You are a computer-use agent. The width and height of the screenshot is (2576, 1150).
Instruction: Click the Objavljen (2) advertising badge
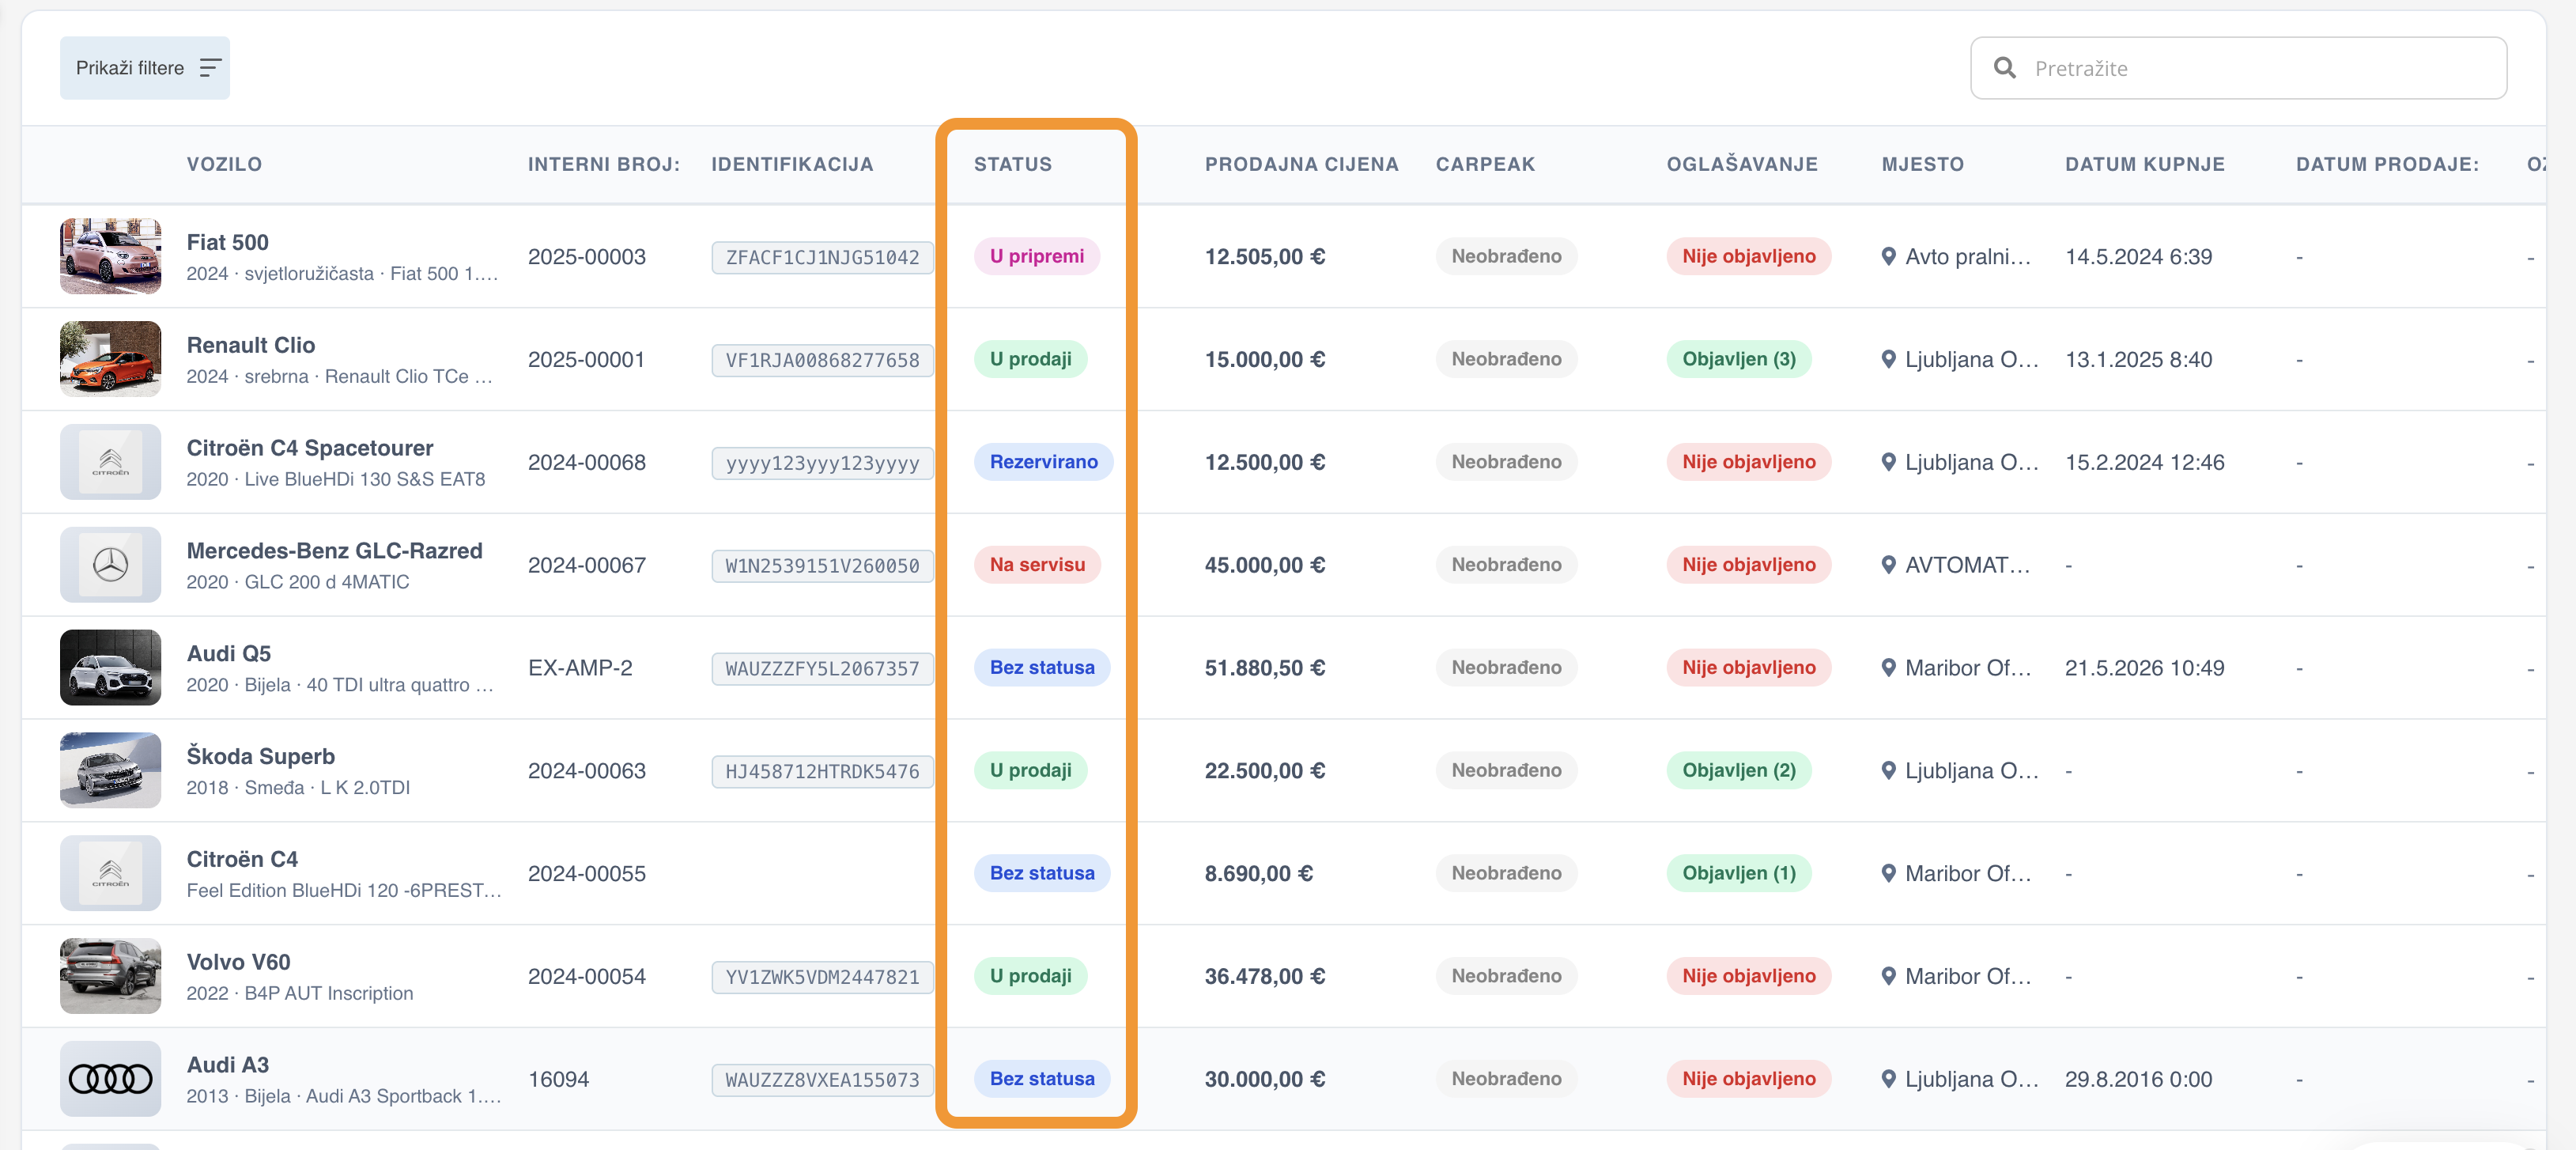pyautogui.click(x=1739, y=771)
